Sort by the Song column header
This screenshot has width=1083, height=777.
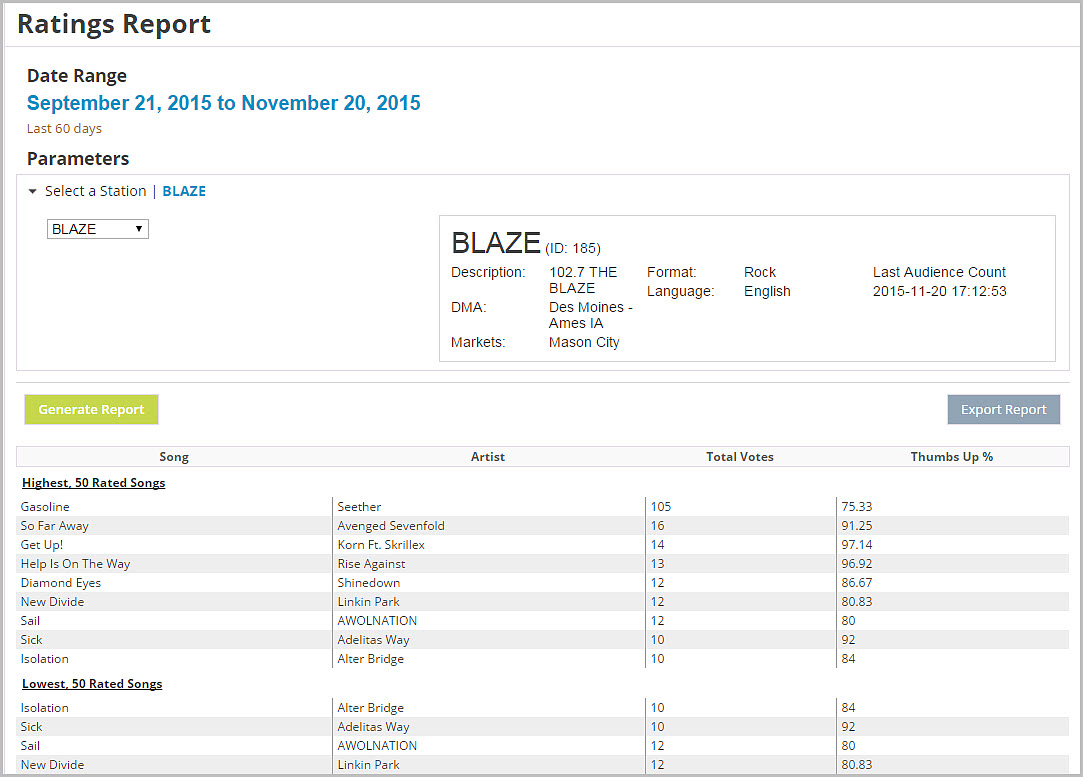pyautogui.click(x=174, y=457)
